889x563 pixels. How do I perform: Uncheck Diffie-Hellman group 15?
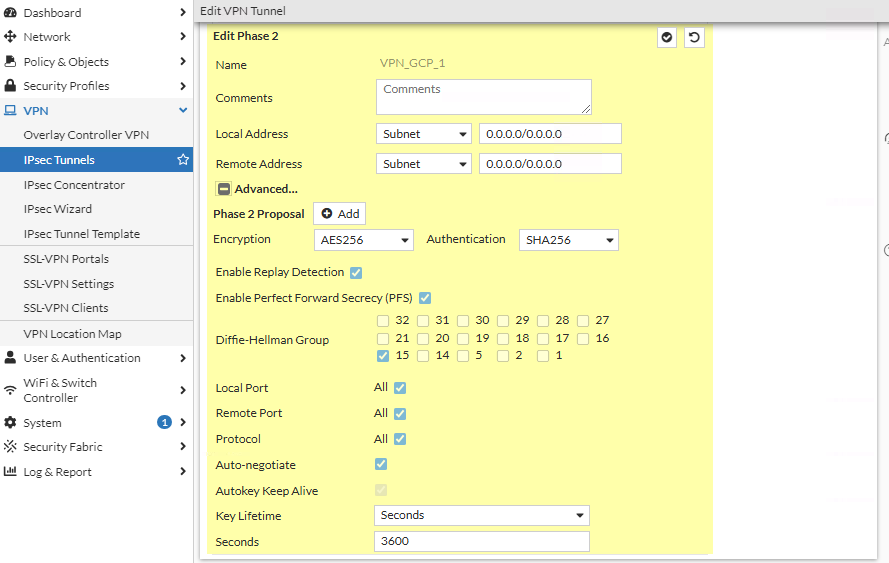pos(383,356)
